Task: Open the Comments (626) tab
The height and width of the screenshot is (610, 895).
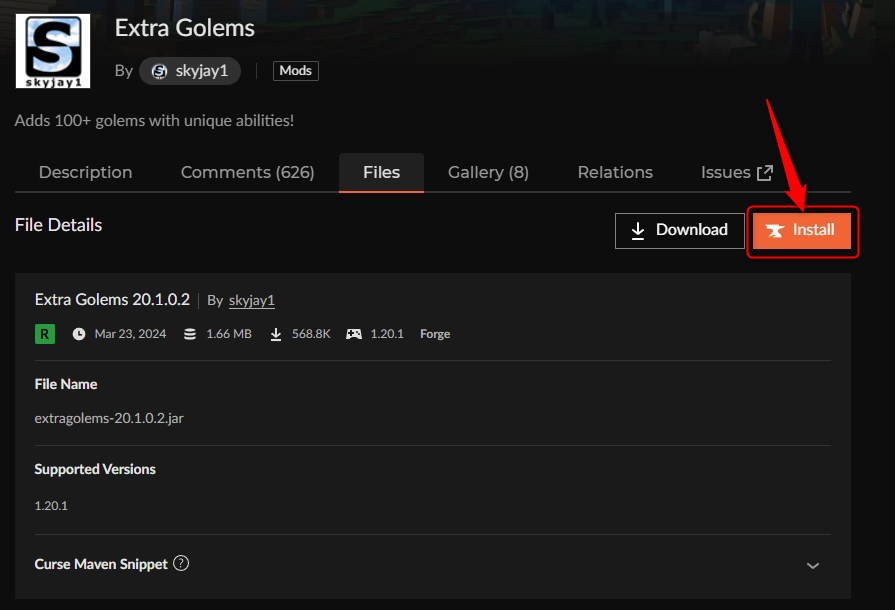Action: coord(248,172)
